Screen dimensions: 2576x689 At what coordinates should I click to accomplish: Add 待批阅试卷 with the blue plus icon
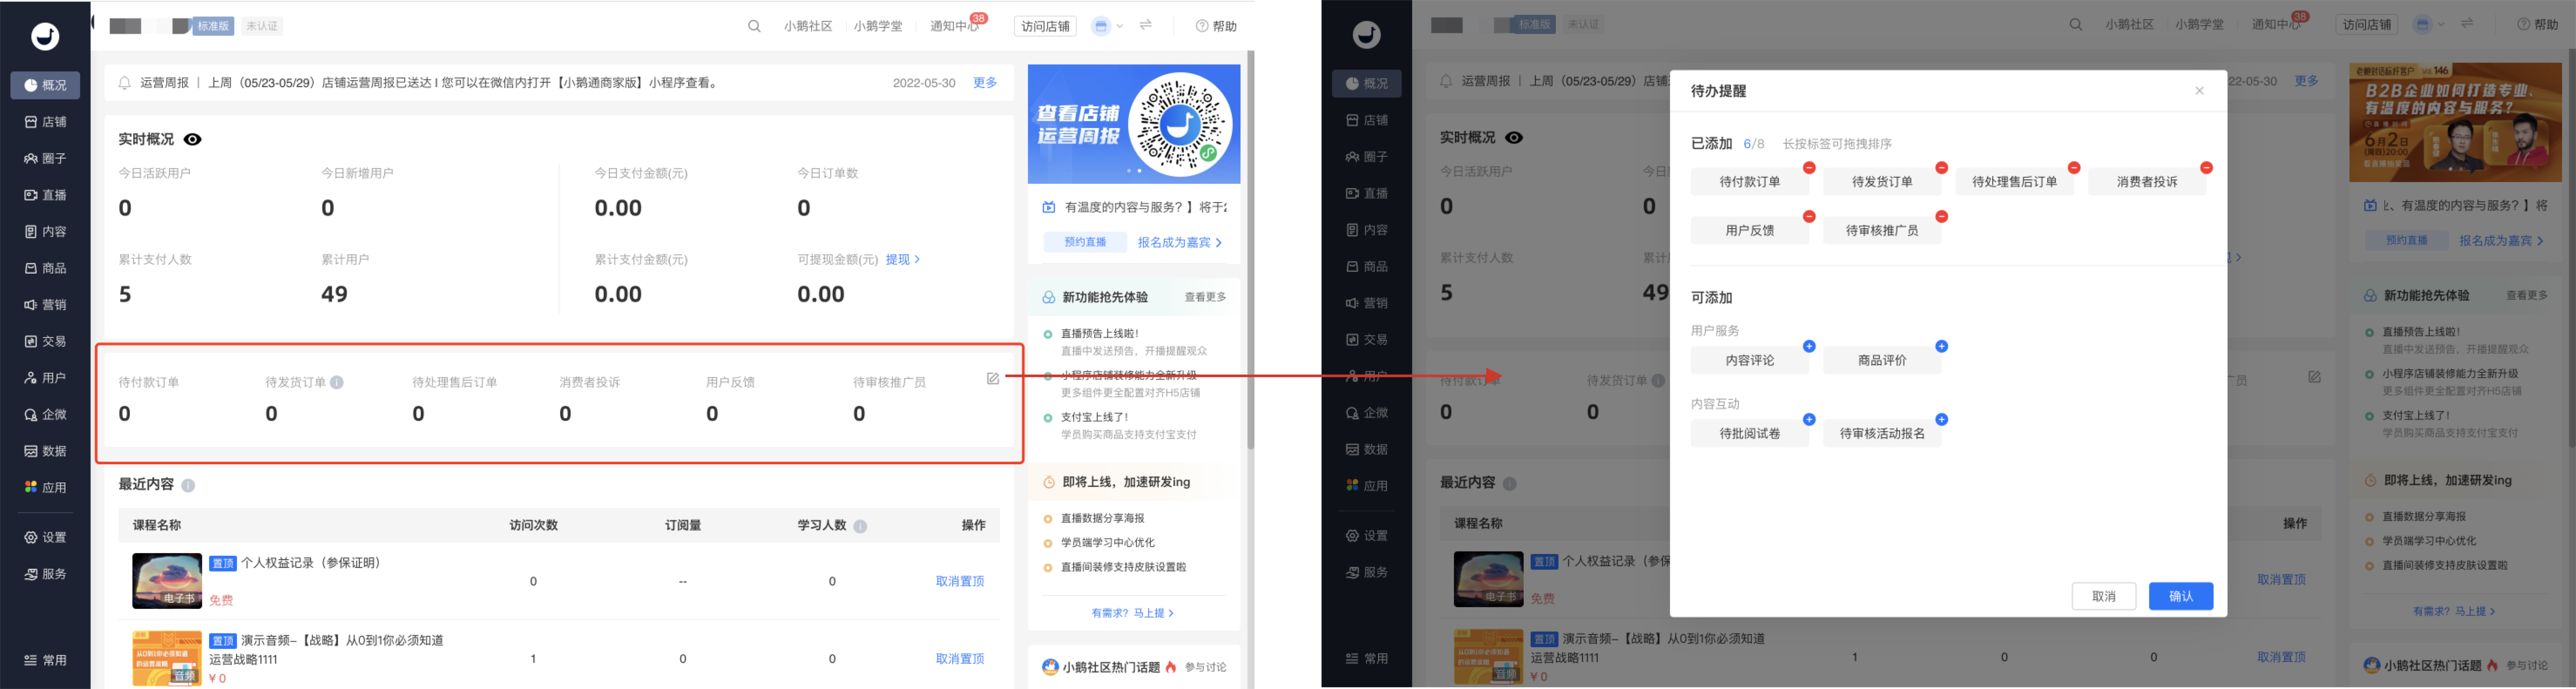(x=1809, y=420)
